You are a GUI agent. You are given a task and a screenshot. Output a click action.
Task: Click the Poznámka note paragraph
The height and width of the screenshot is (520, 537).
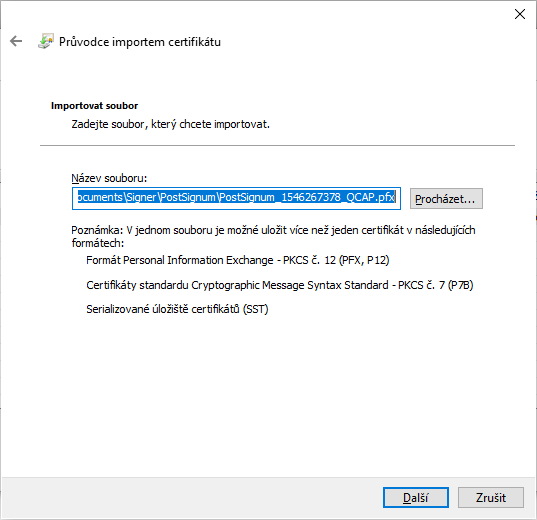pyautogui.click(x=273, y=236)
